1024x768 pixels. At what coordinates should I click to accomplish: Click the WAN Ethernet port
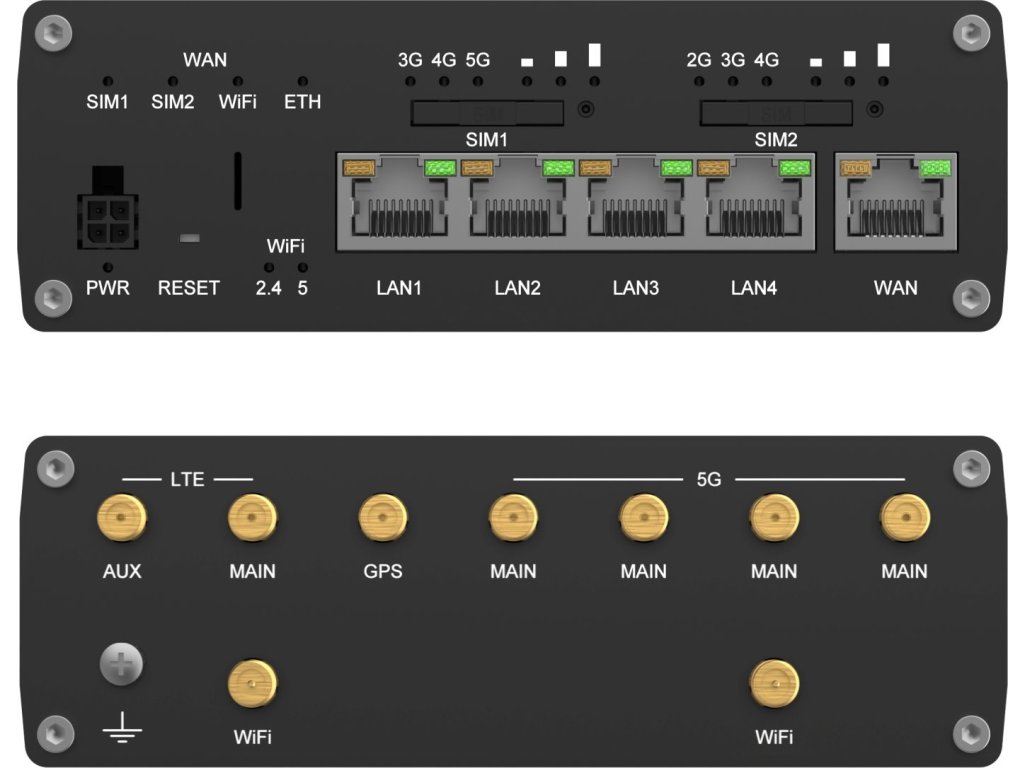pos(895,203)
